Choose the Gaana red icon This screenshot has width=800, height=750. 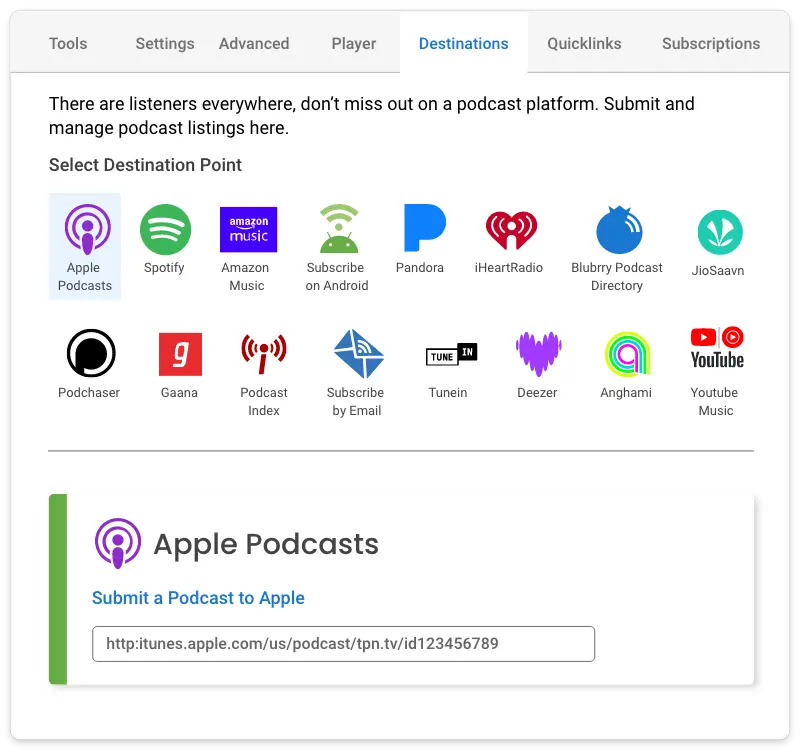tap(181, 354)
